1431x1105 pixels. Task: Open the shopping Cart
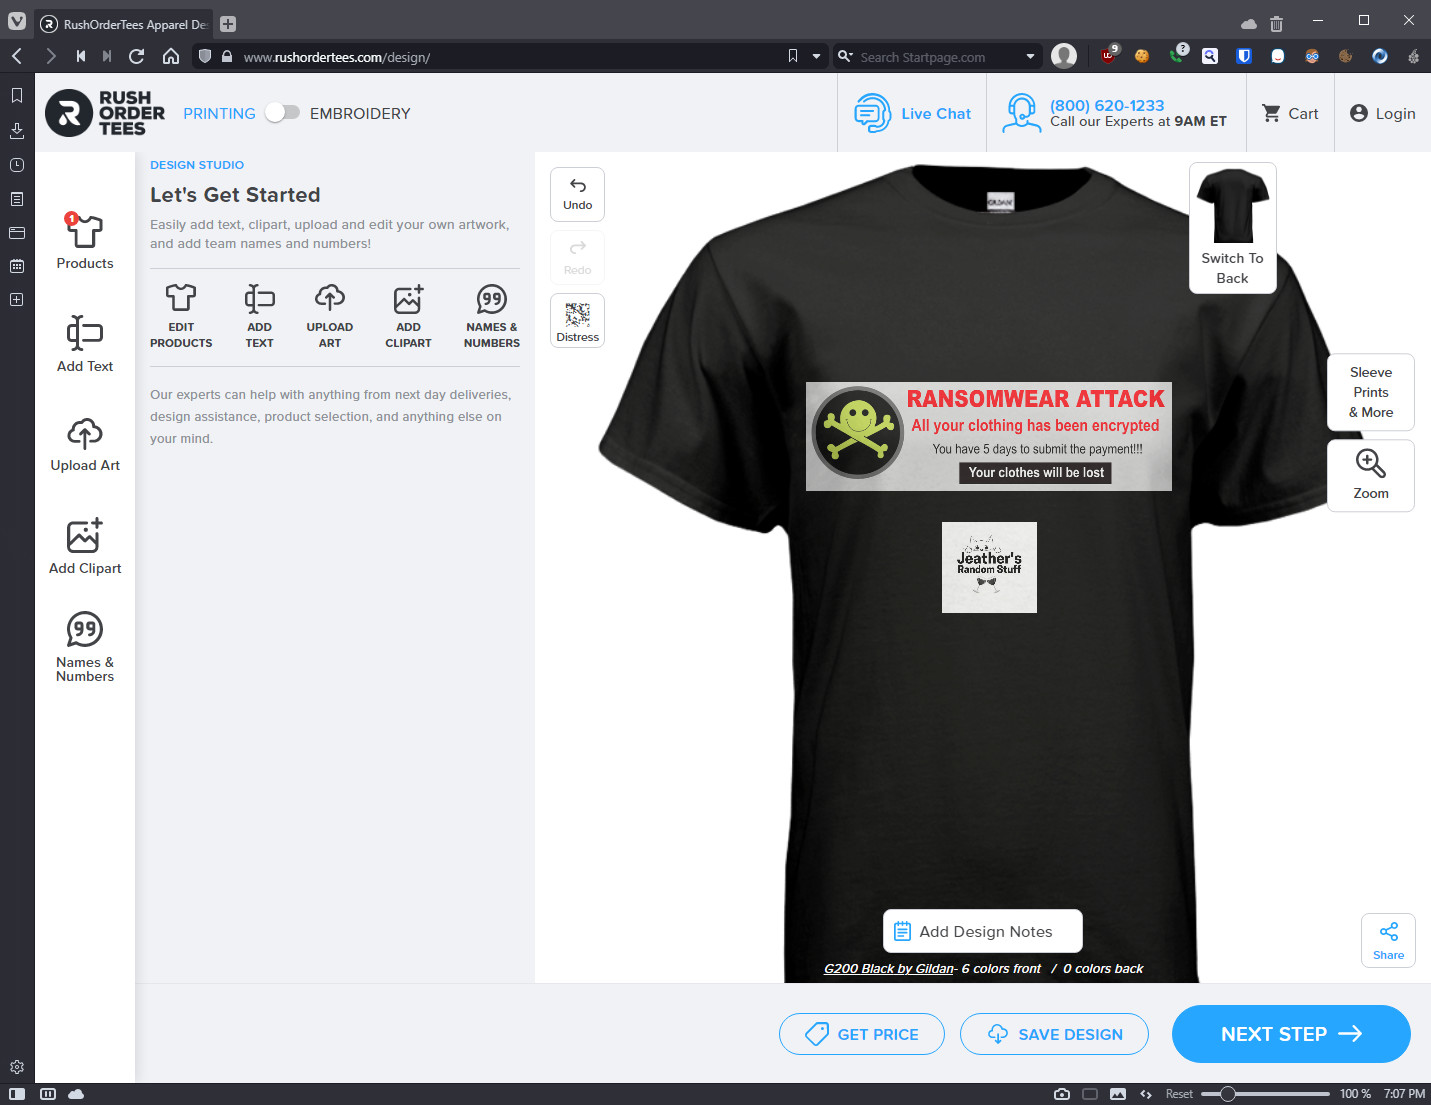point(1290,113)
